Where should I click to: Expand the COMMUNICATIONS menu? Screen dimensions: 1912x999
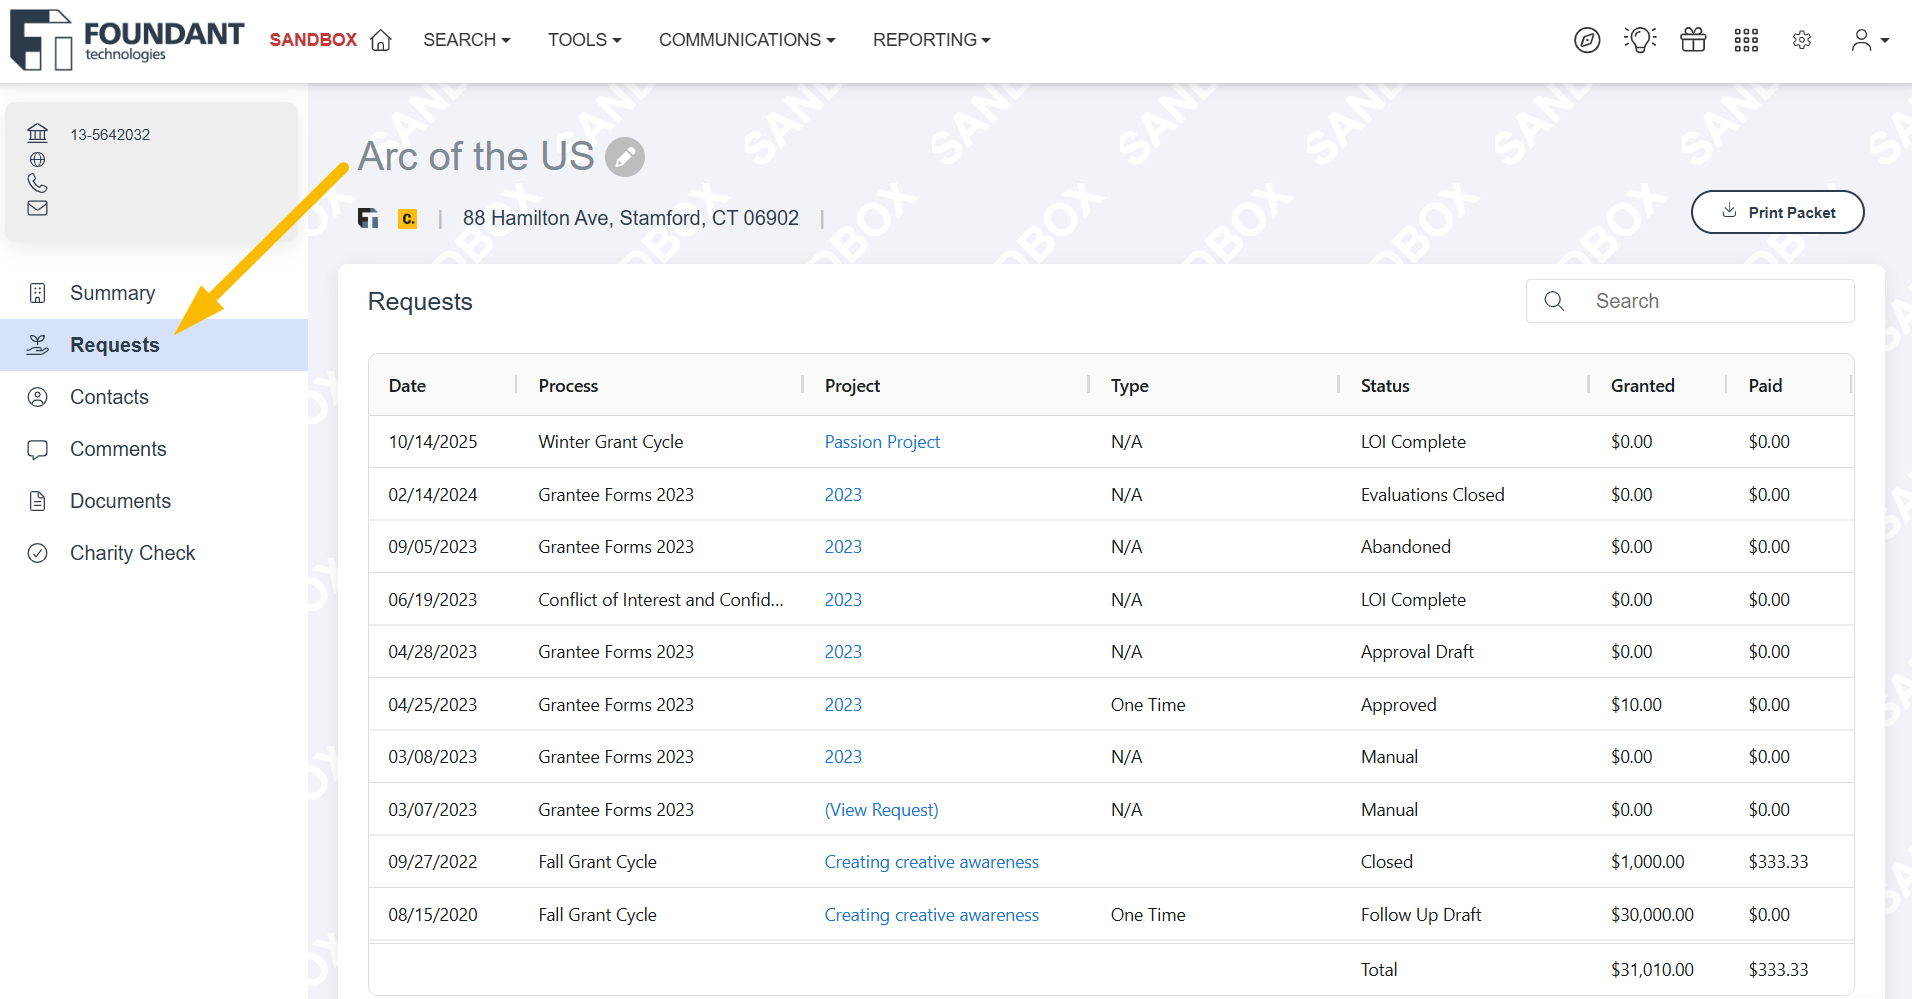[747, 40]
